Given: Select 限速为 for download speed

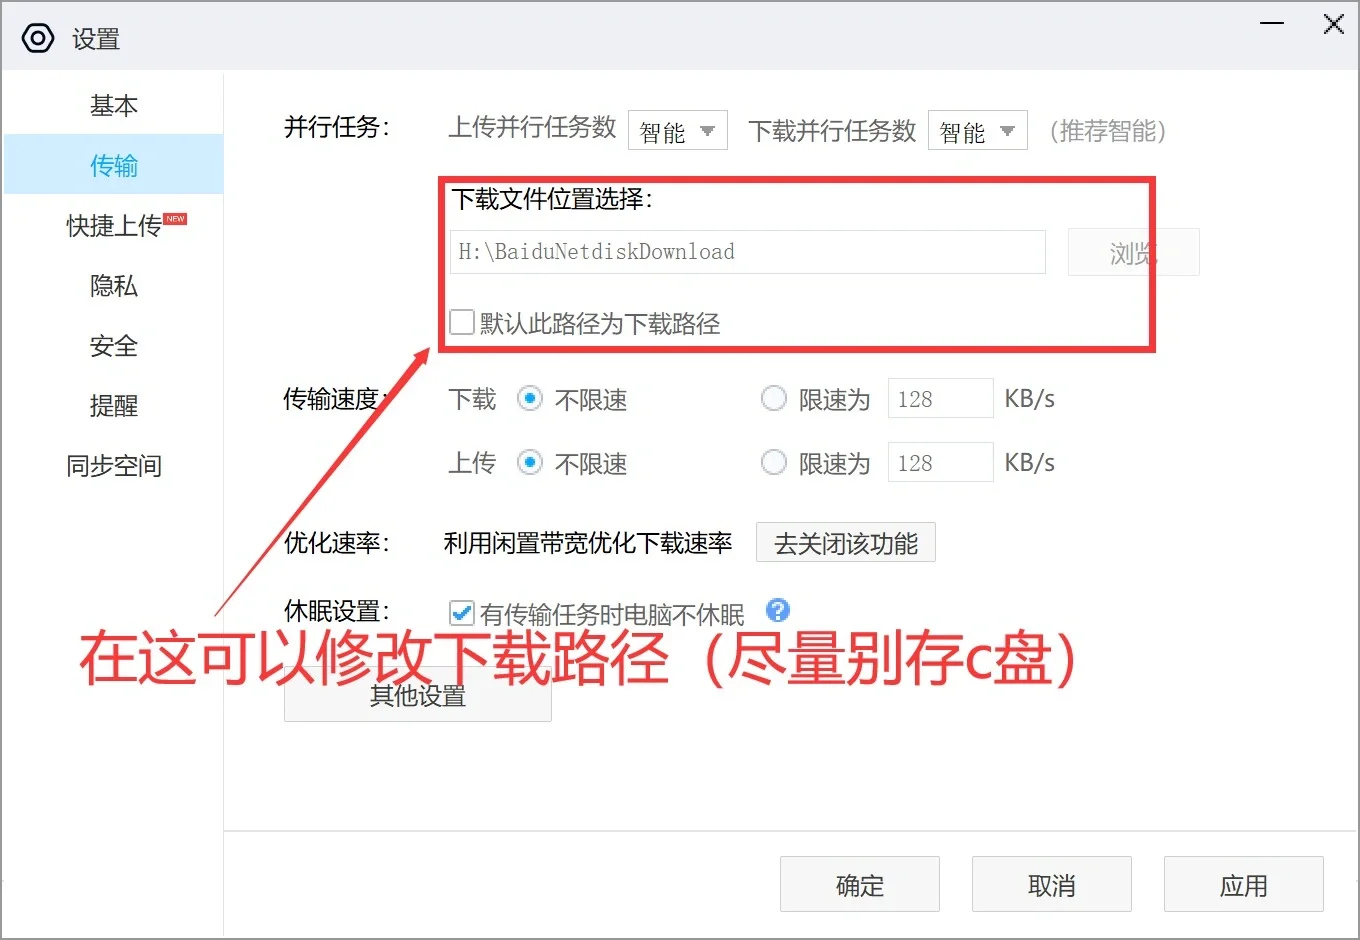Looking at the screenshot, I should 773,398.
